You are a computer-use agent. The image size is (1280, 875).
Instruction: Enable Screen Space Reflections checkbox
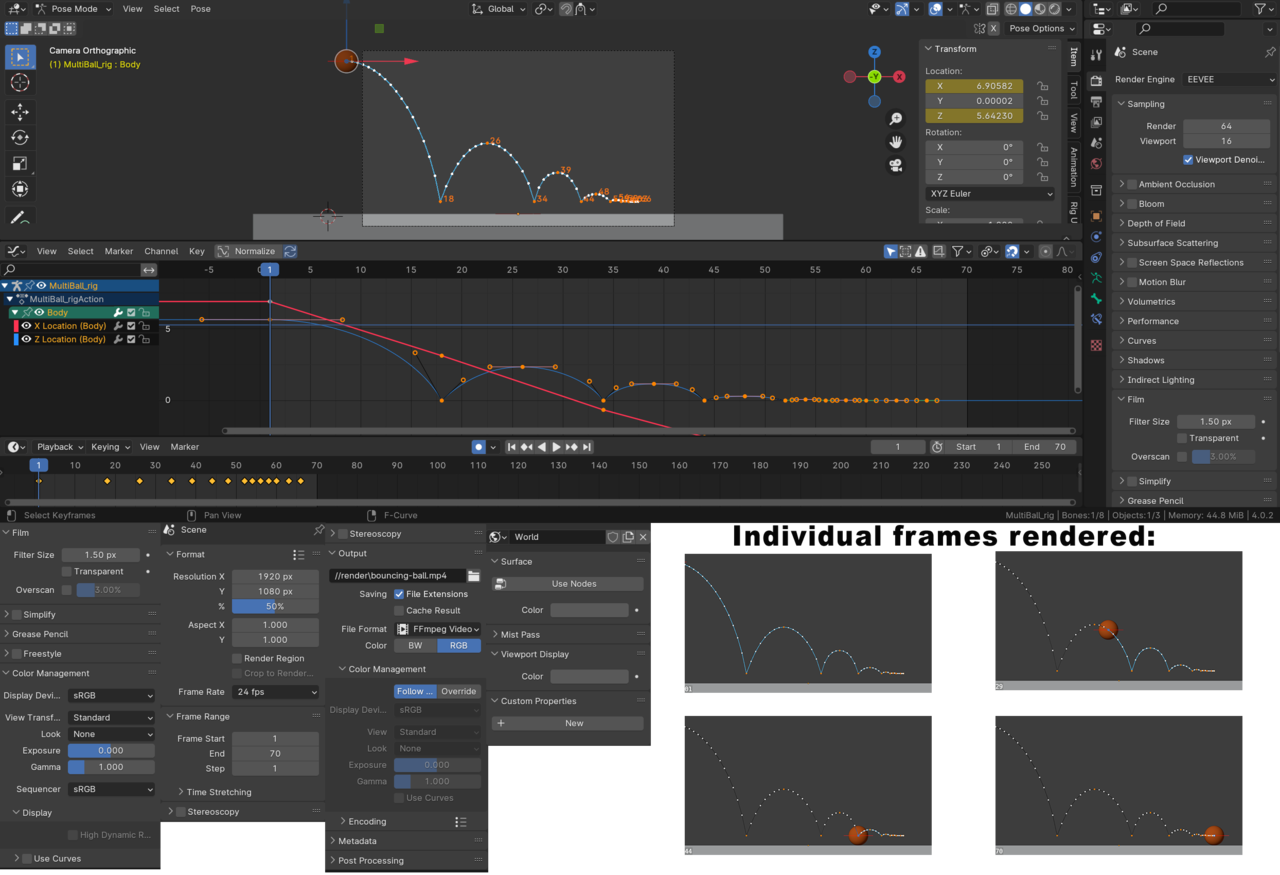(x=1132, y=263)
